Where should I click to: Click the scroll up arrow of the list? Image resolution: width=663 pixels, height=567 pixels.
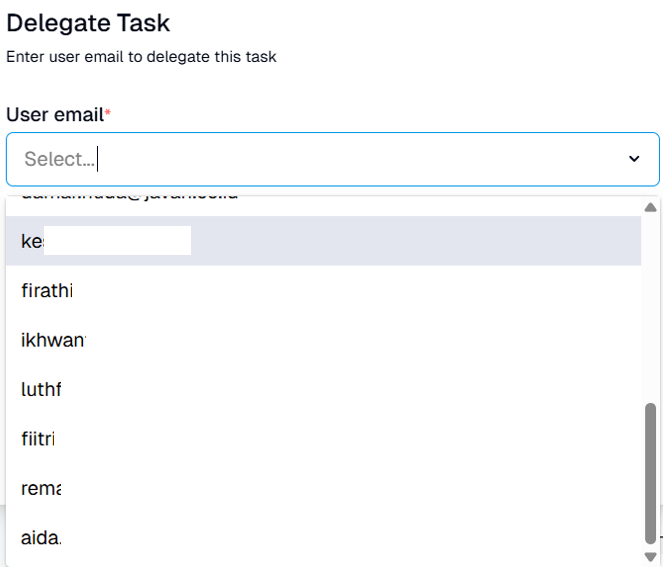click(x=650, y=207)
